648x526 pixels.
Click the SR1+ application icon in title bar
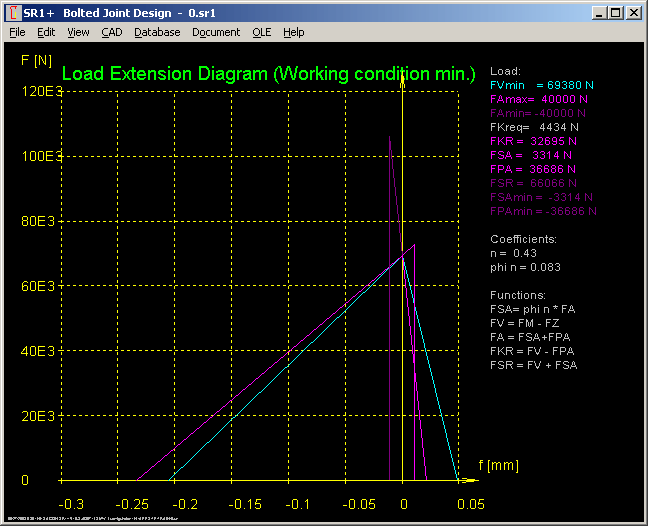click(x=13, y=13)
